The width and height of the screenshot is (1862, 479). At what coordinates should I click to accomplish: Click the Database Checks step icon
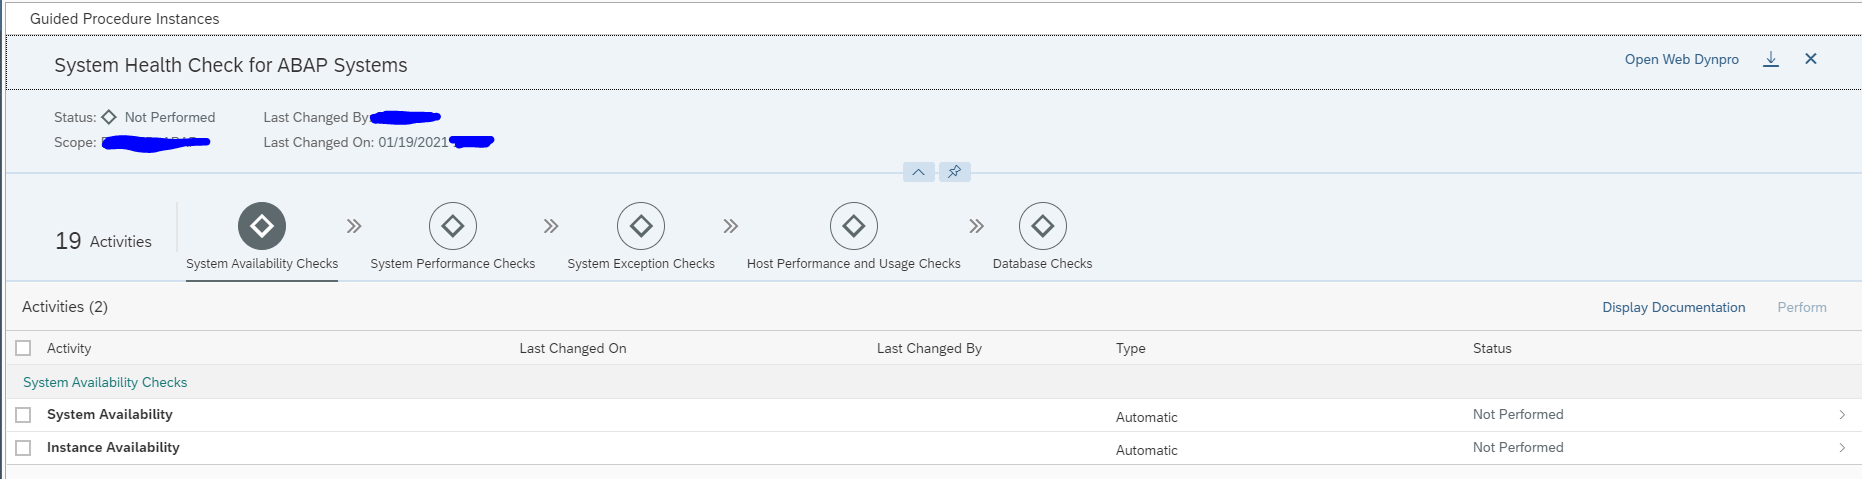1043,226
